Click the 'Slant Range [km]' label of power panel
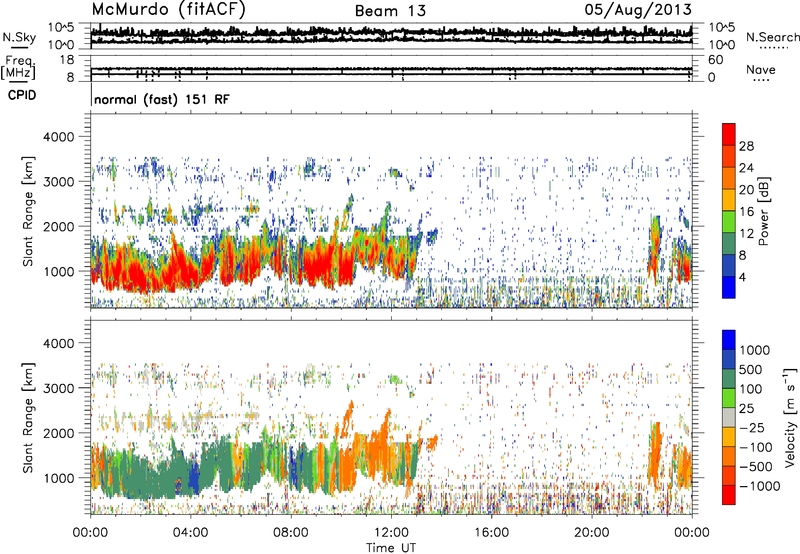800x554 pixels. (x=29, y=211)
